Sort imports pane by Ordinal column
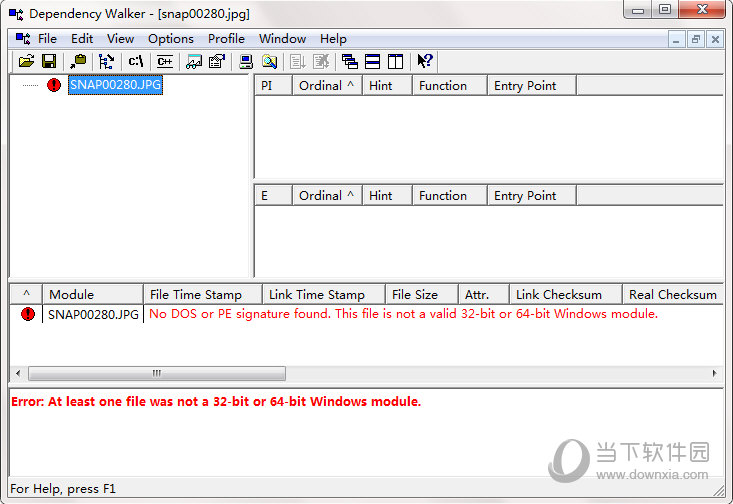The height and width of the screenshot is (504, 733). click(327, 86)
